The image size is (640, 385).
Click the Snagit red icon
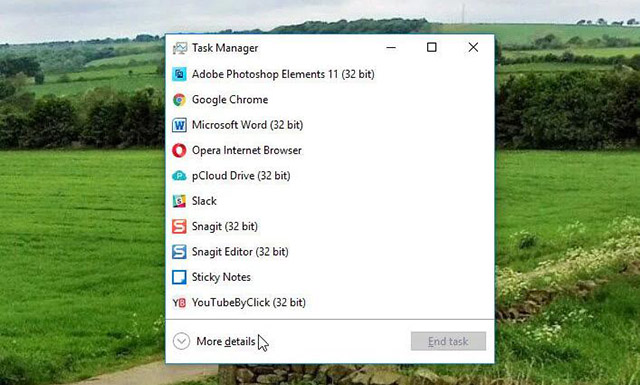(179, 226)
